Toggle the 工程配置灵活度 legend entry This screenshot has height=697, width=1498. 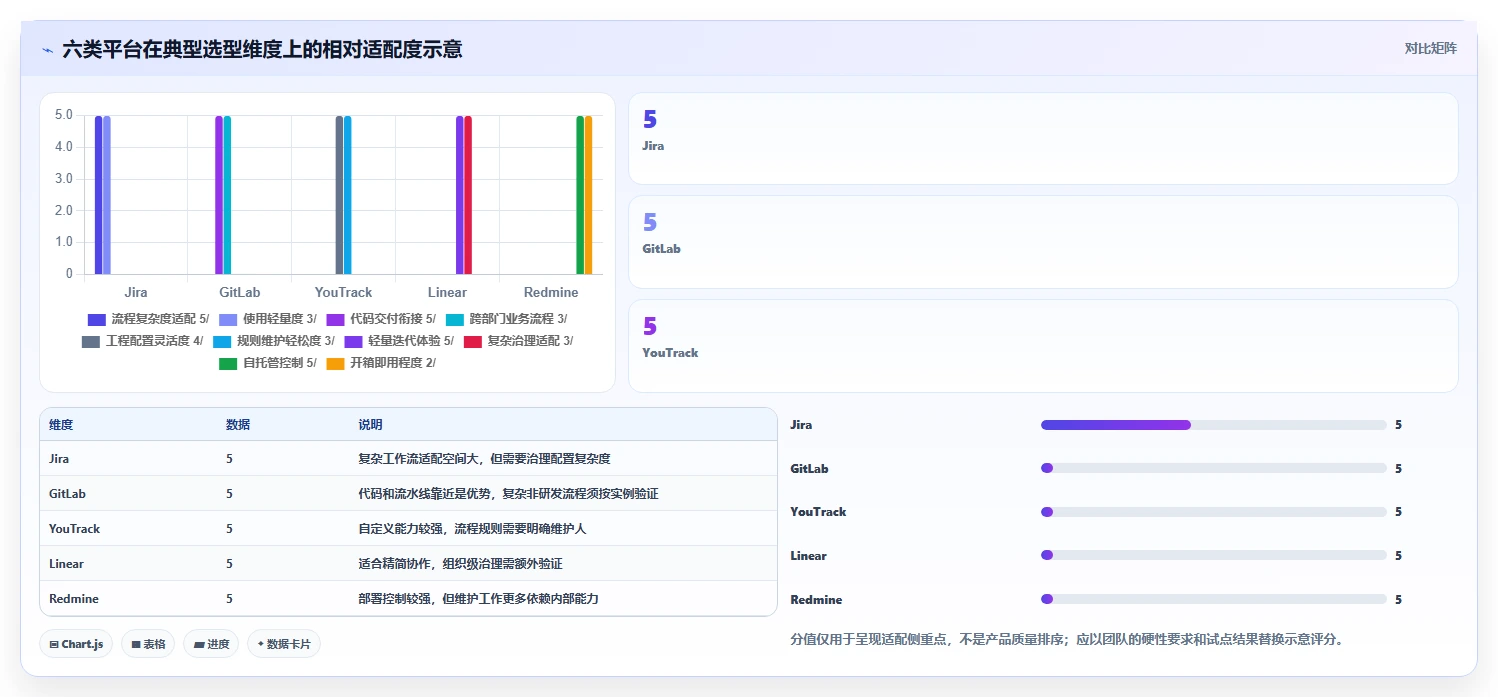coord(142,341)
